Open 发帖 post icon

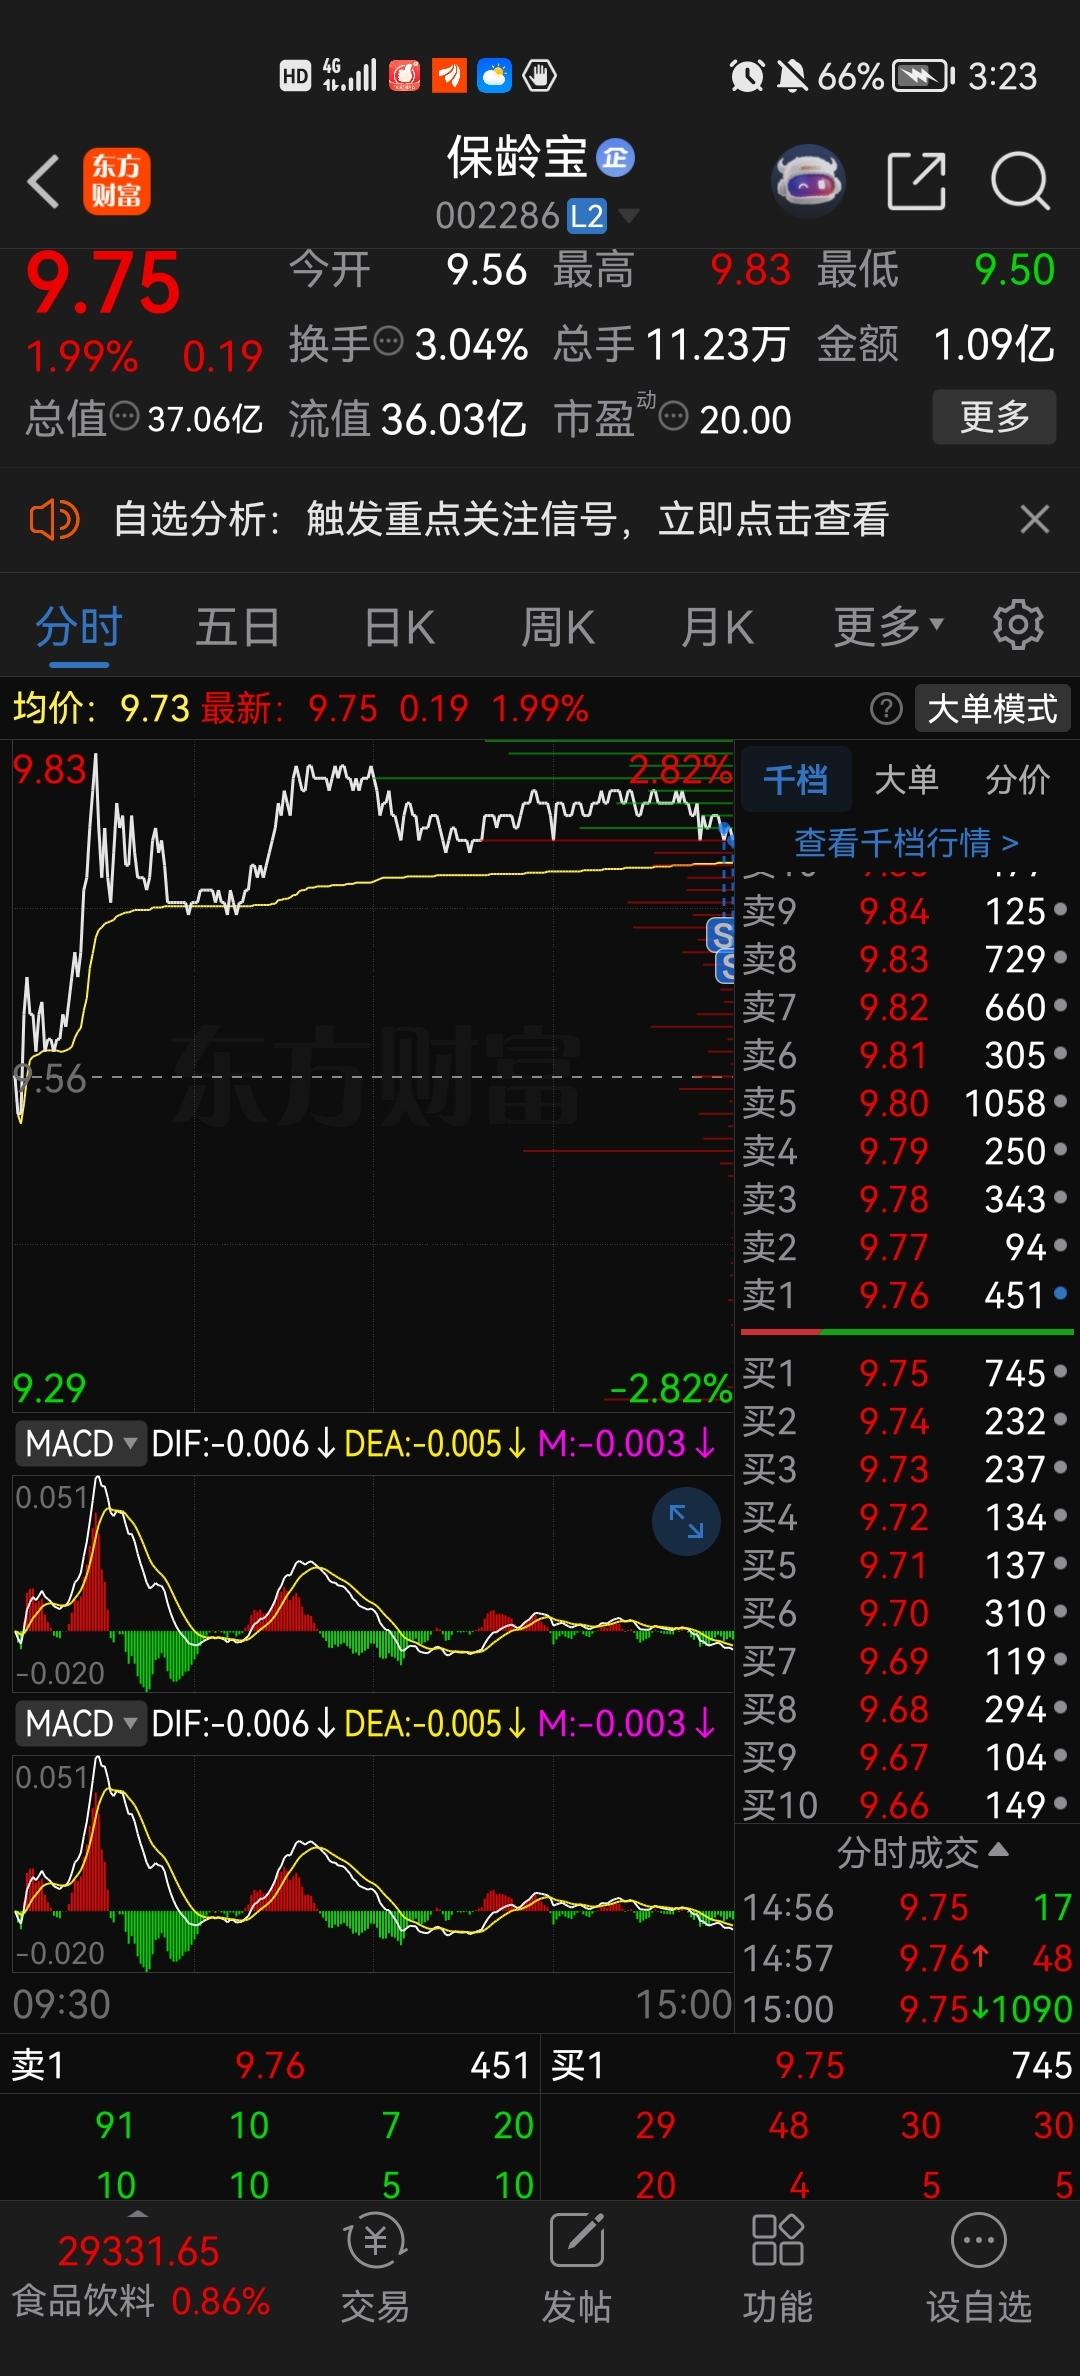[x=577, y=2269]
